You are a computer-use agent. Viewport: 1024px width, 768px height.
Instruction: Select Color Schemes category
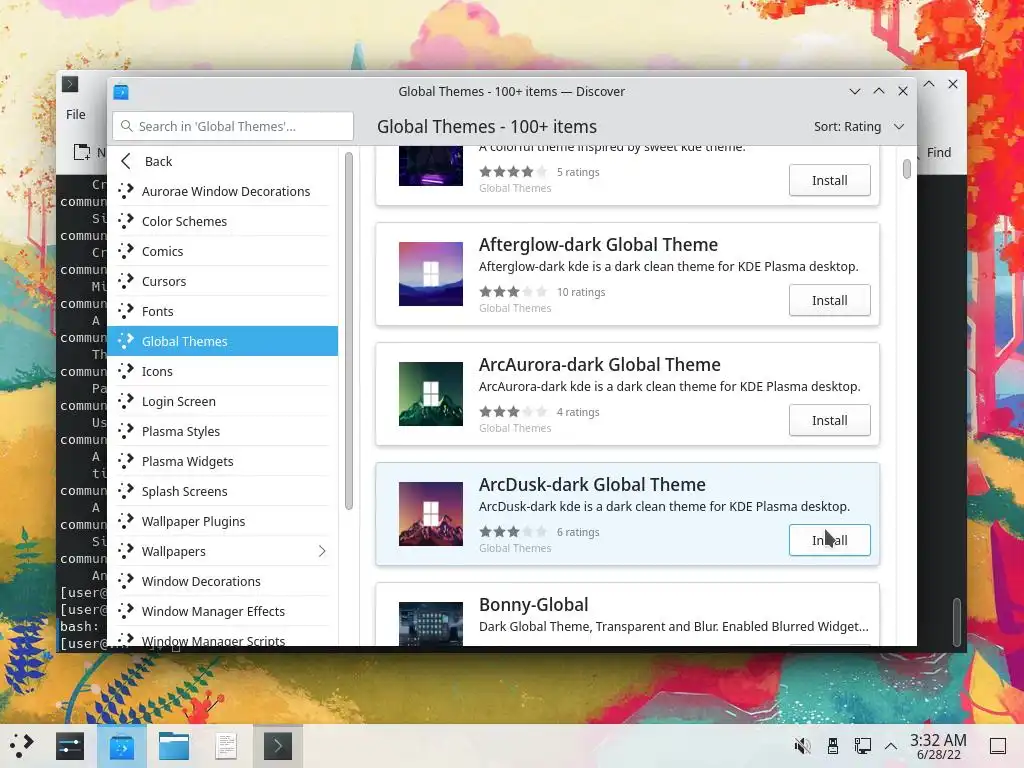tap(222, 221)
